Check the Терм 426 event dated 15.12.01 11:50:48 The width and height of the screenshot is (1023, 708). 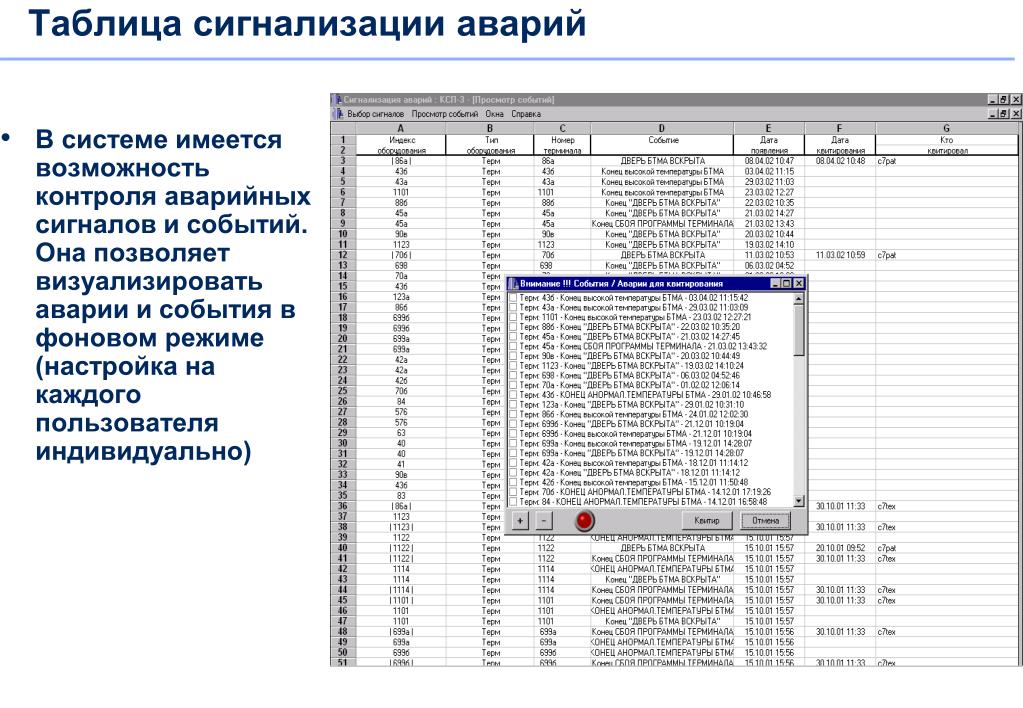tap(513, 482)
